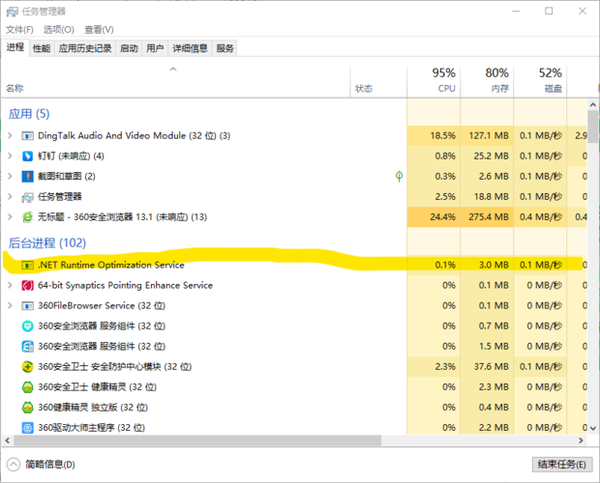Click the 钉钉 app icon
Image resolution: width=600 pixels, height=483 pixels.
pos(27,156)
